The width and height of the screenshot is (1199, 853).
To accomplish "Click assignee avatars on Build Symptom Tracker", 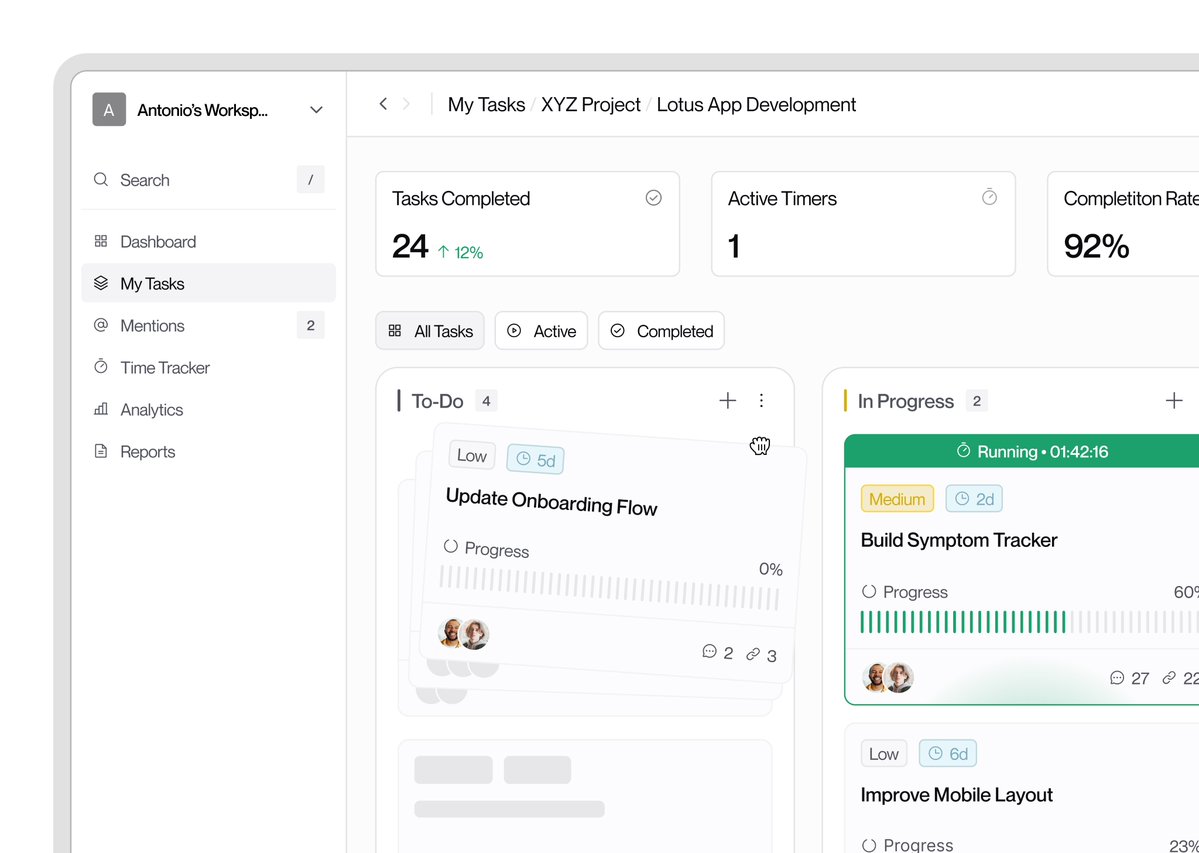I will click(x=888, y=677).
